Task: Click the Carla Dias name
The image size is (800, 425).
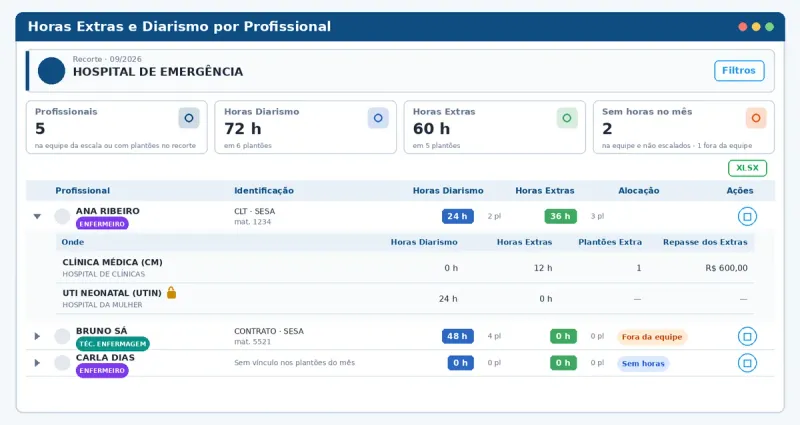Action: [105, 357]
